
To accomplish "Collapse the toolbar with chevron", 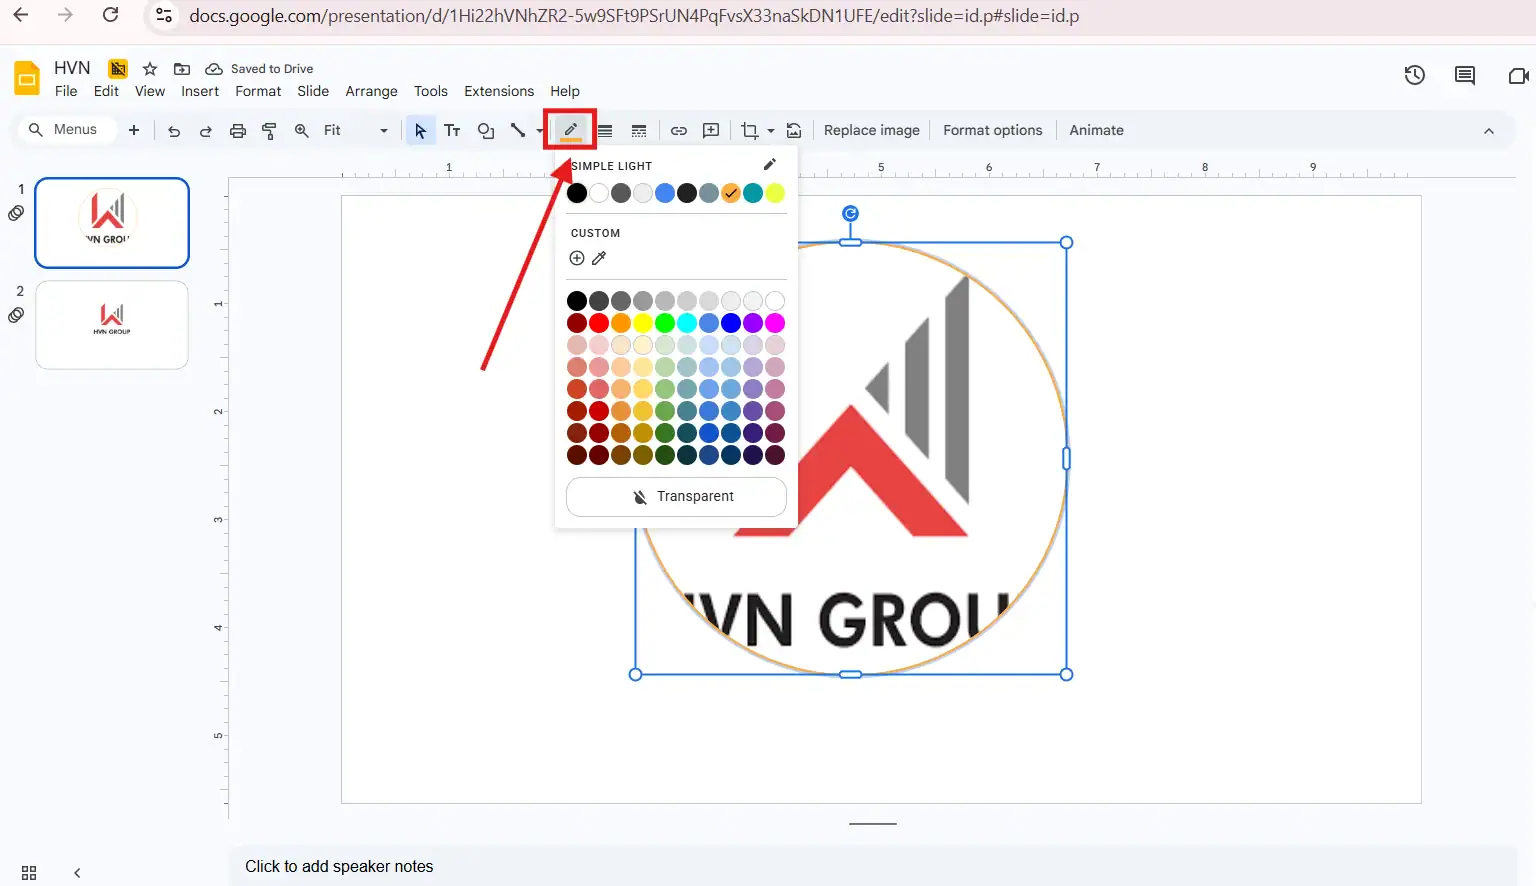I will (x=1488, y=131).
